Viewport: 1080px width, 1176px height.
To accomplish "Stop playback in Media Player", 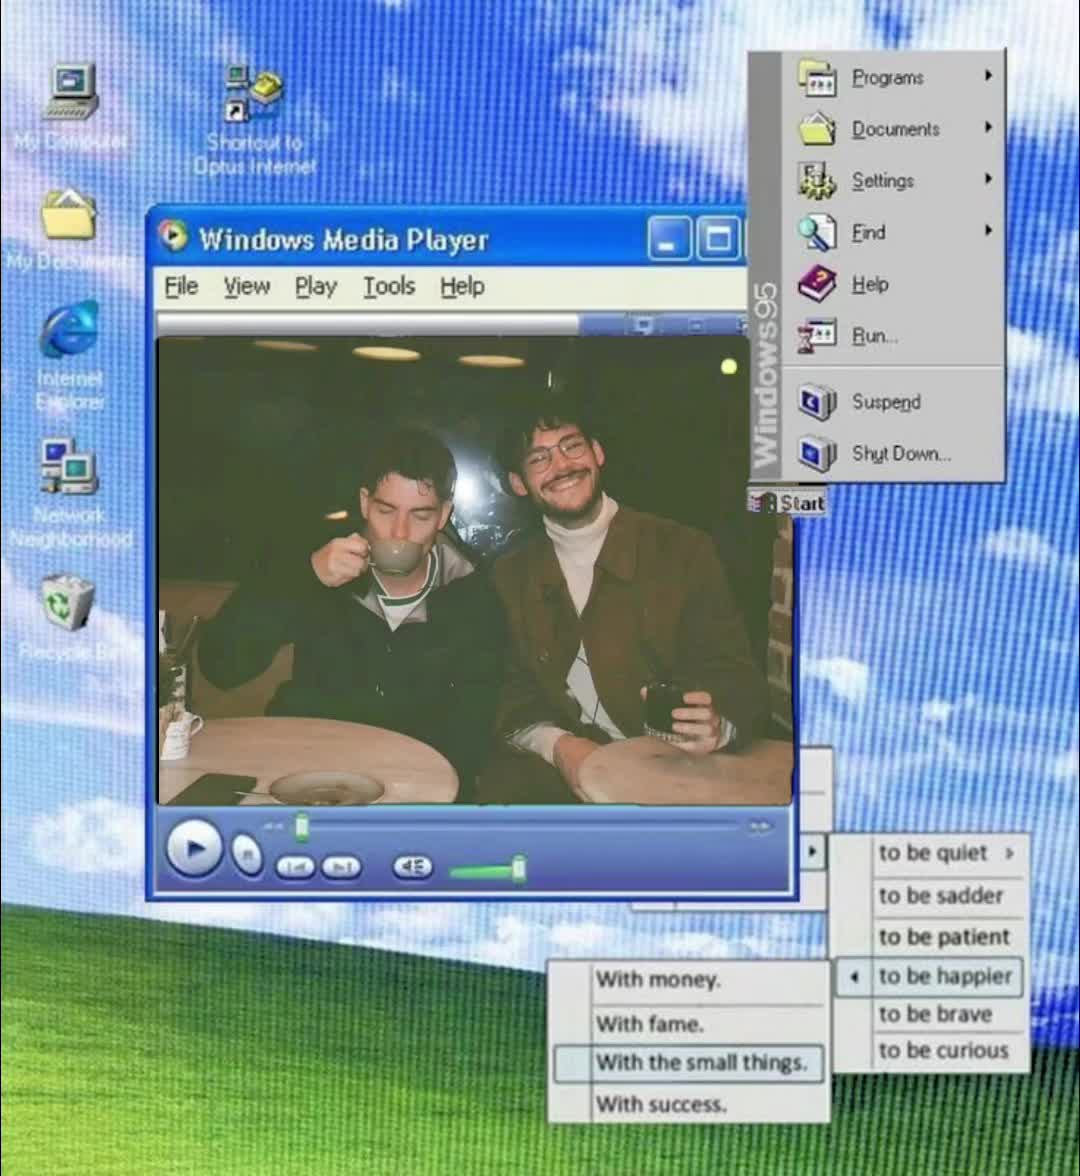I will click(247, 854).
